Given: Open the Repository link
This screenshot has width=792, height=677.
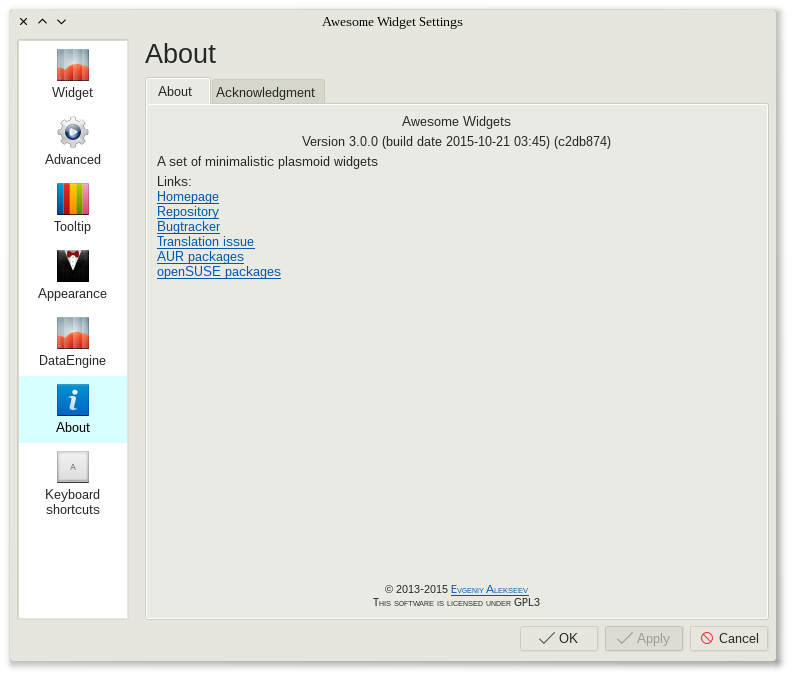Looking at the screenshot, I should [188, 212].
